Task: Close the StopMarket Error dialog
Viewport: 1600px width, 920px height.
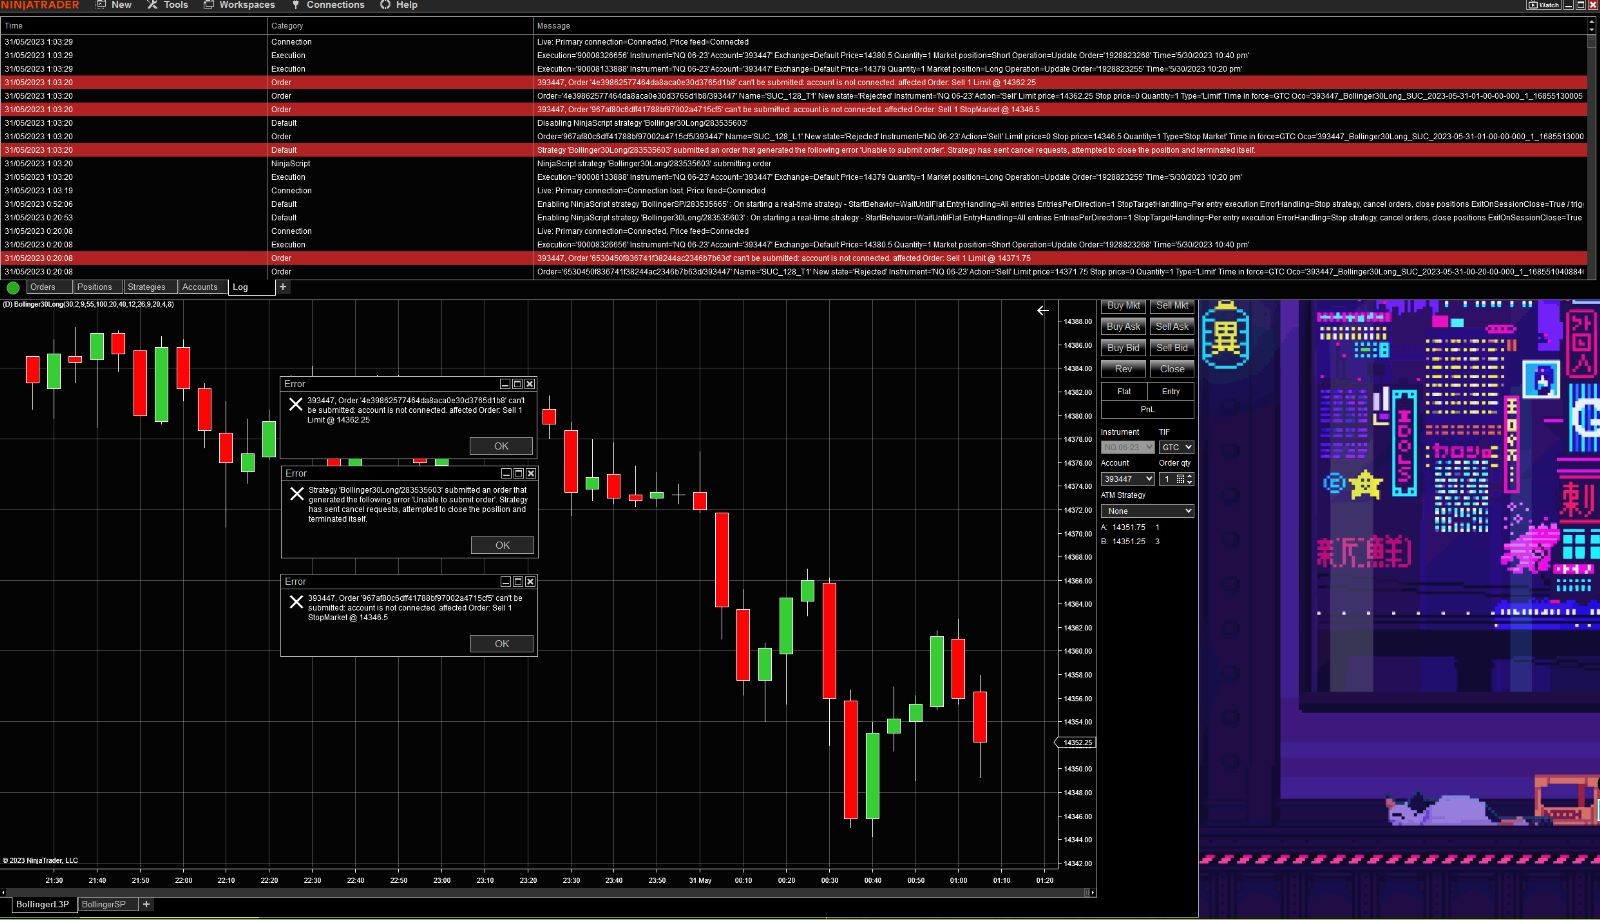Action: tap(530, 581)
